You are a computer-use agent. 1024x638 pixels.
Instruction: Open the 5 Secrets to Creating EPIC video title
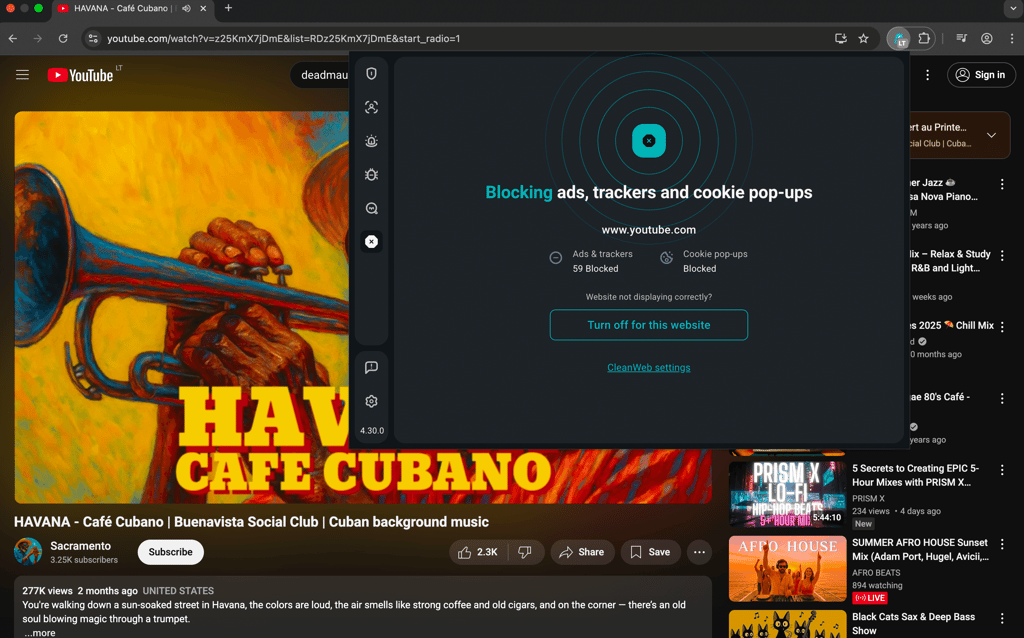916,475
